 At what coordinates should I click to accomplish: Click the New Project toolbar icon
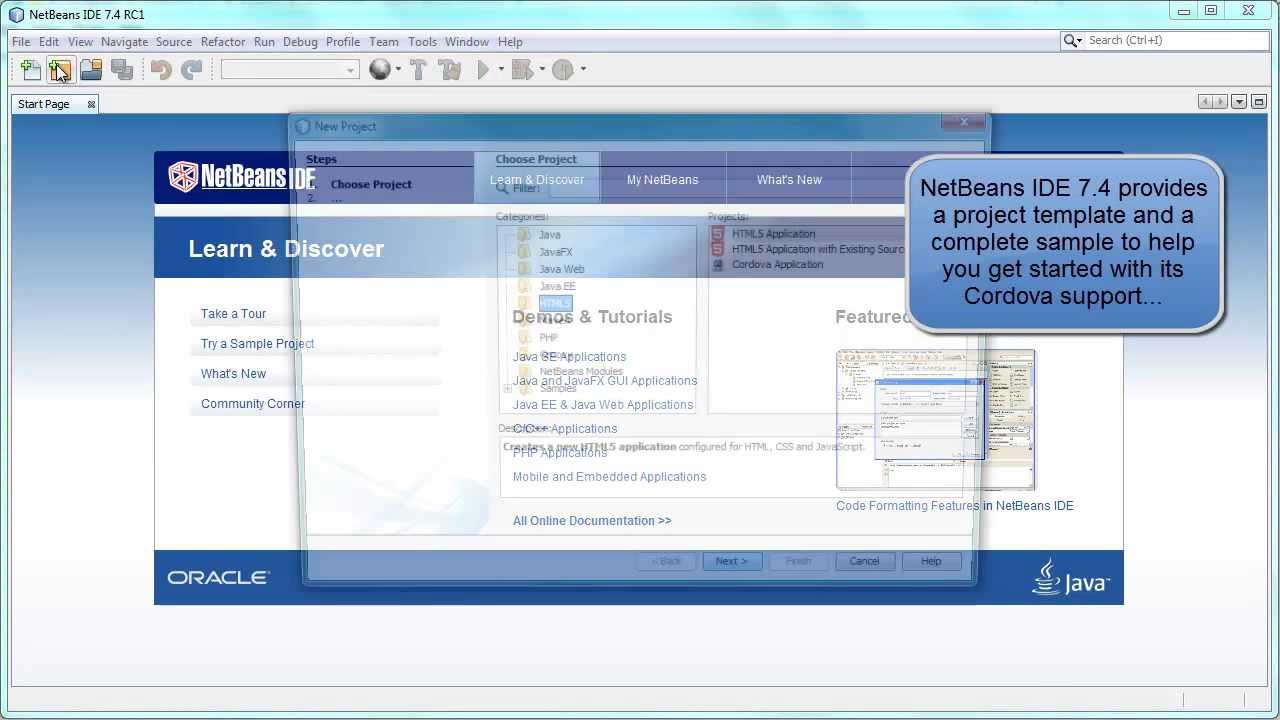(60, 70)
